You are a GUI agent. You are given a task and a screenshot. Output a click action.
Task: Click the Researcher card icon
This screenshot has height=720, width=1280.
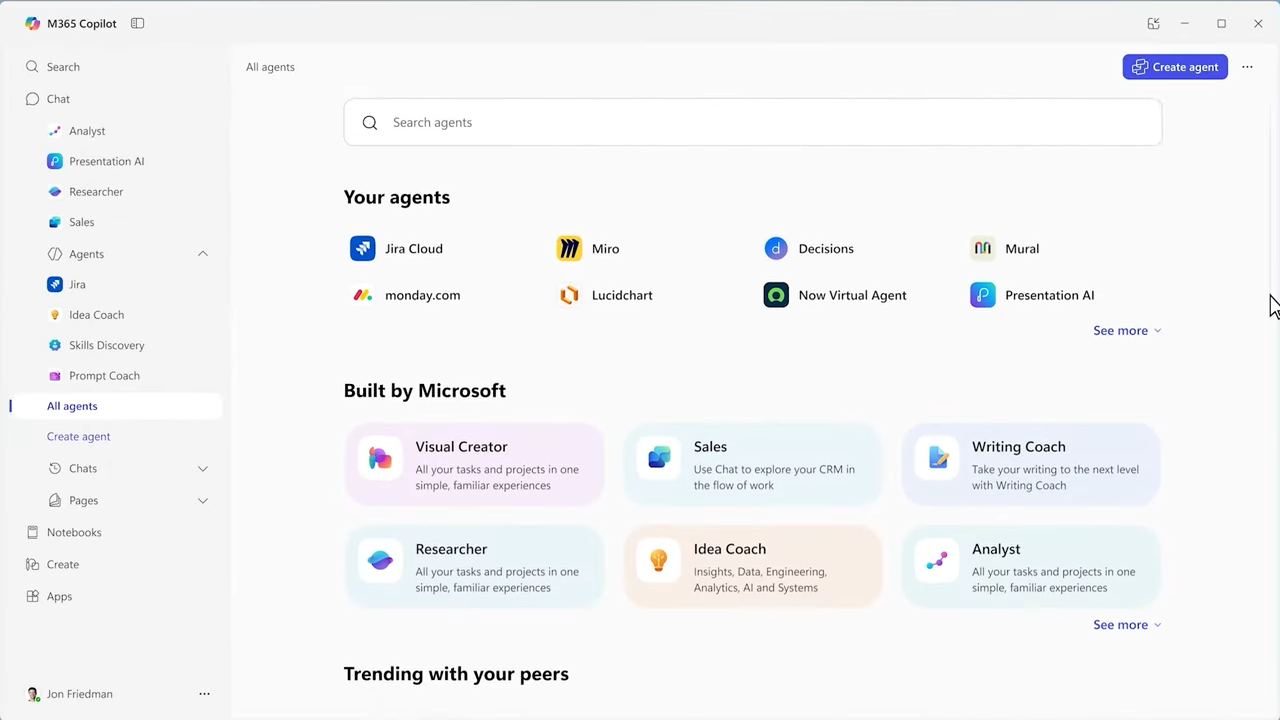(x=380, y=561)
